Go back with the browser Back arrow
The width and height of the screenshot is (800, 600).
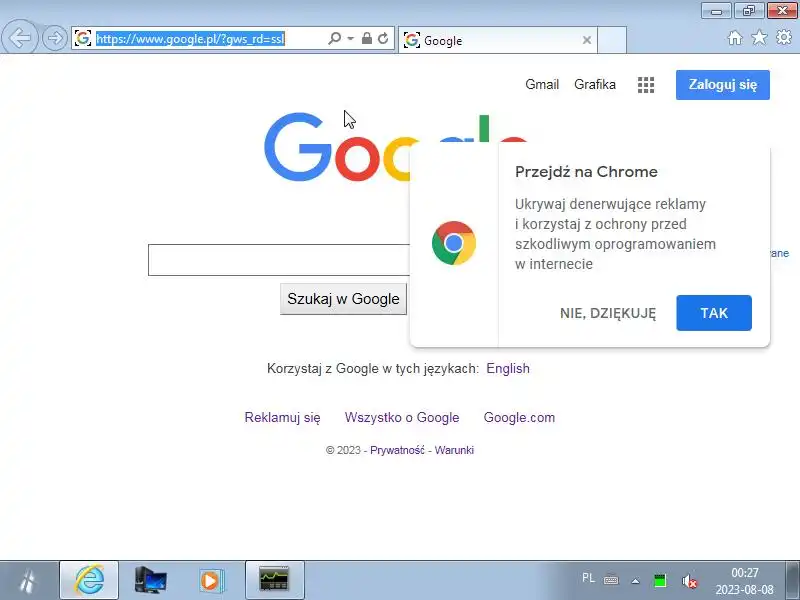coord(20,37)
